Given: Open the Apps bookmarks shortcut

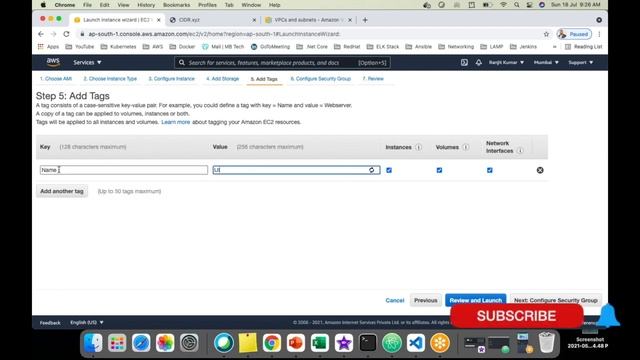Looking at the screenshot, I should click(48, 47).
